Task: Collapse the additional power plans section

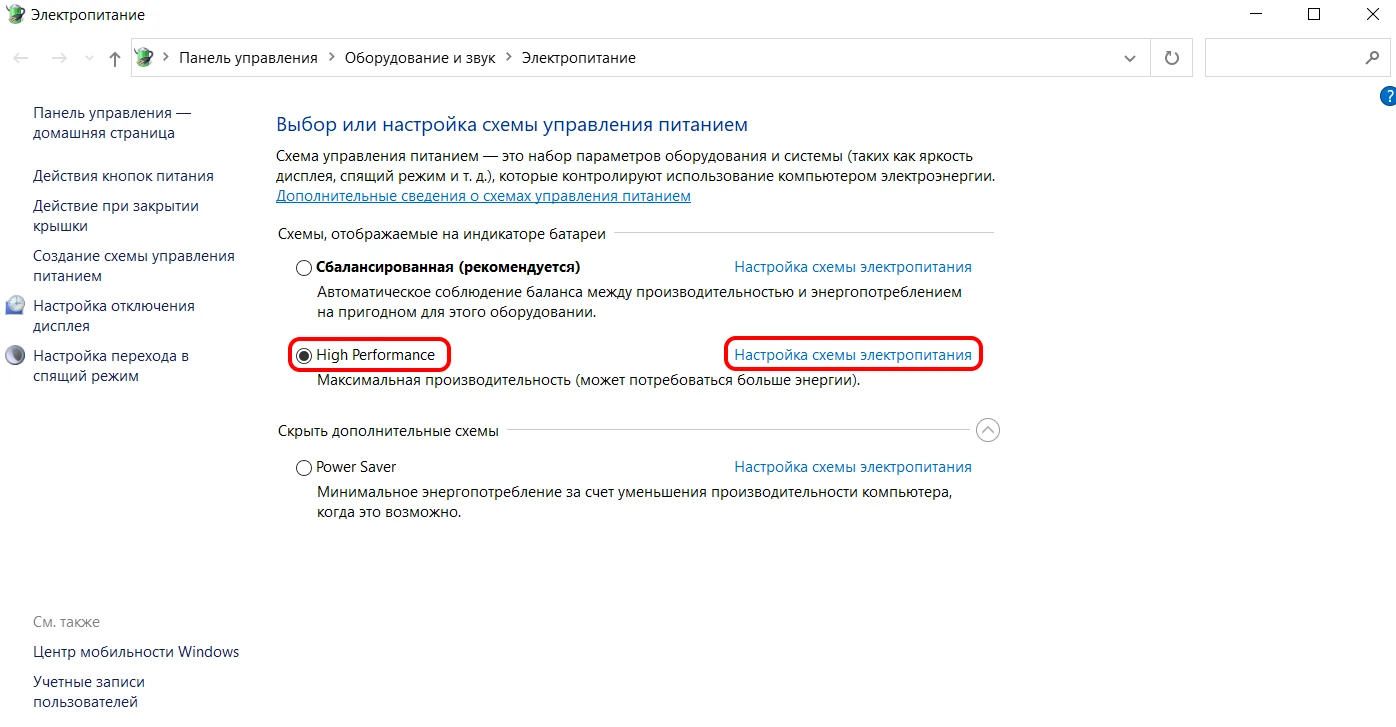Action: click(x=987, y=430)
